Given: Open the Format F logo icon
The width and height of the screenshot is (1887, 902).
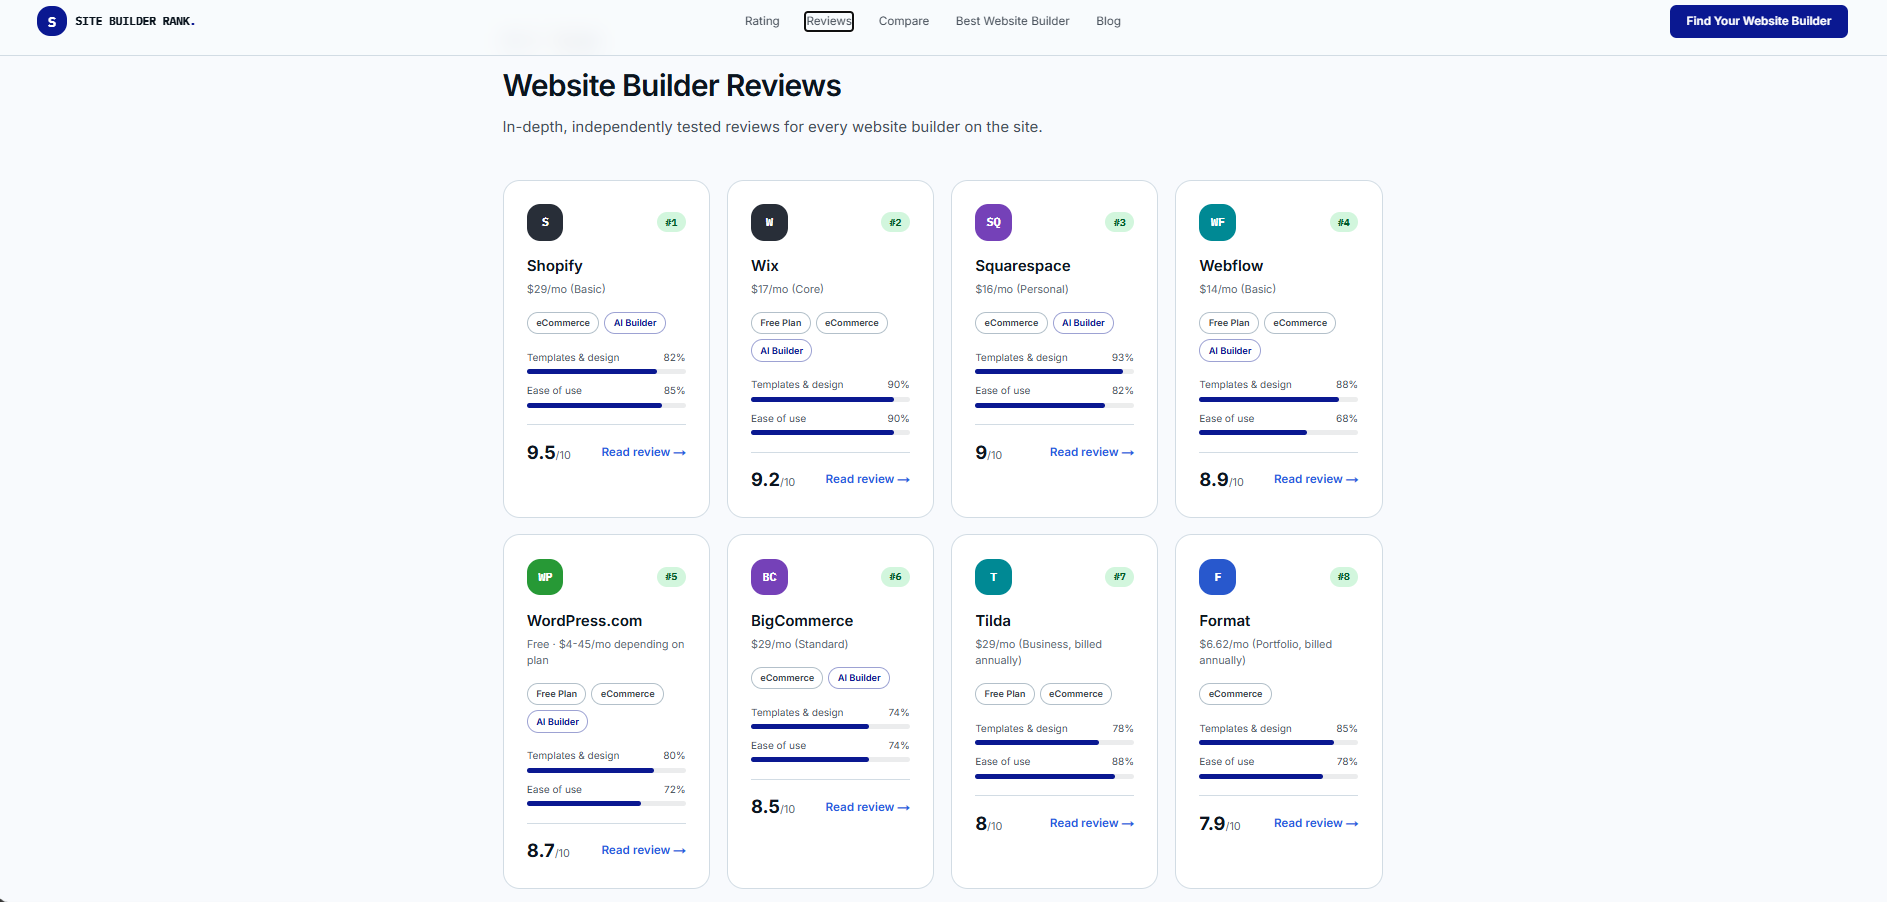Looking at the screenshot, I should [1217, 577].
